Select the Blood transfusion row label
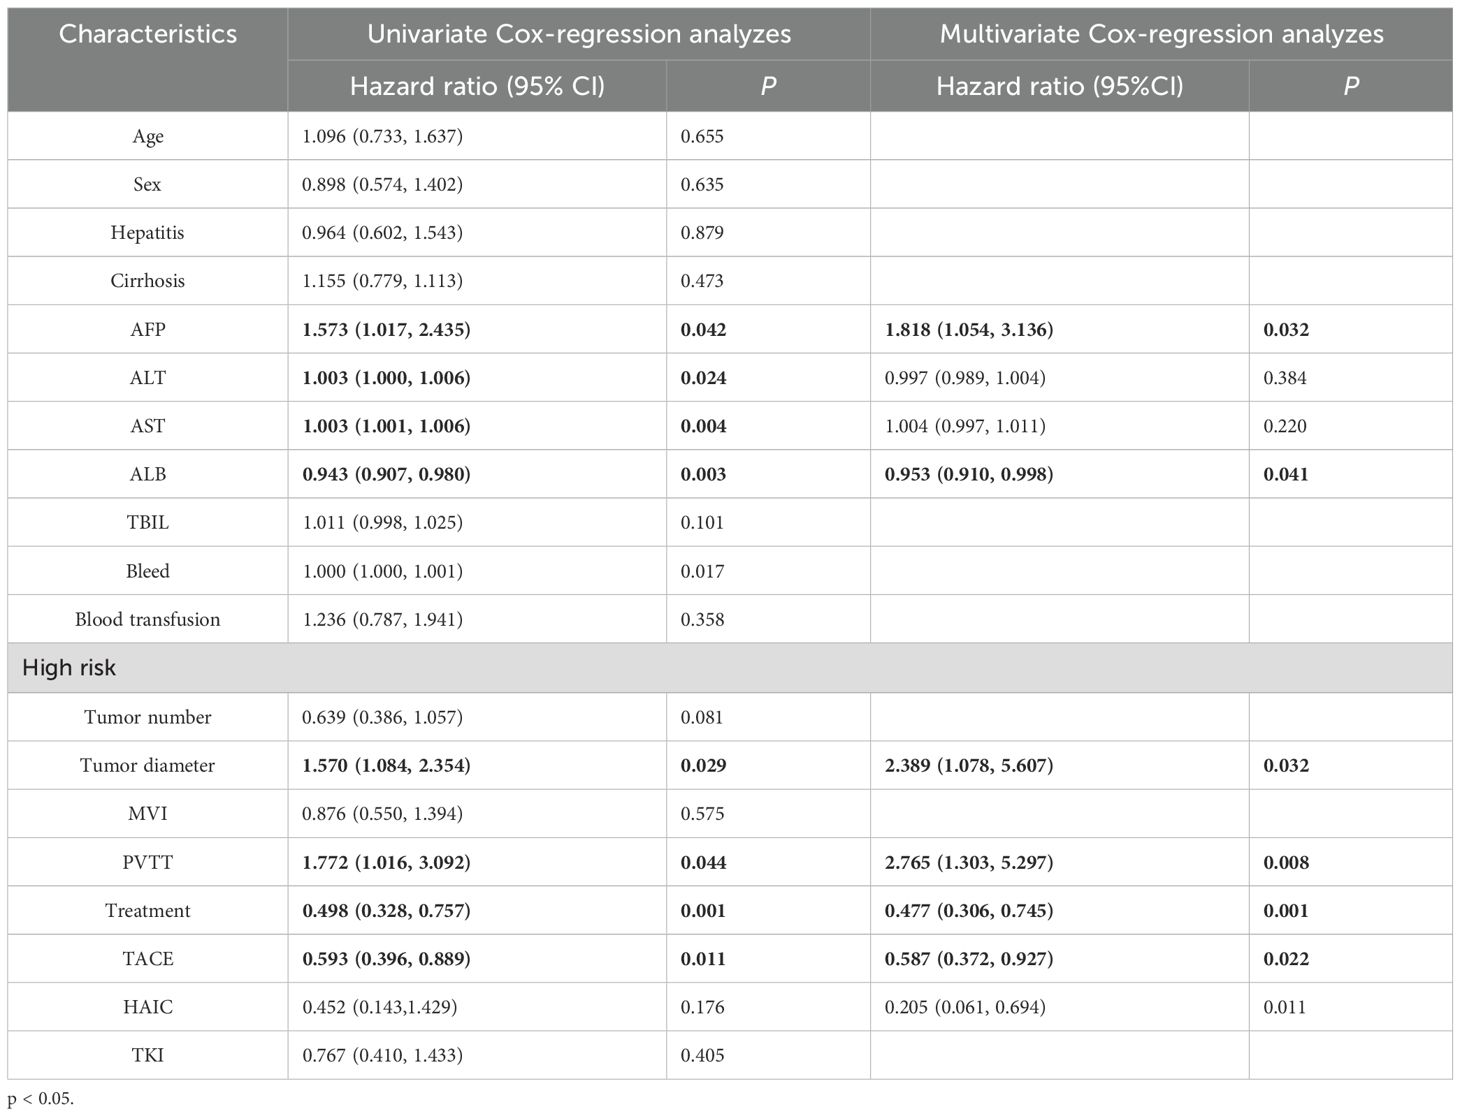Image resolution: width=1460 pixels, height=1116 pixels. click(148, 620)
